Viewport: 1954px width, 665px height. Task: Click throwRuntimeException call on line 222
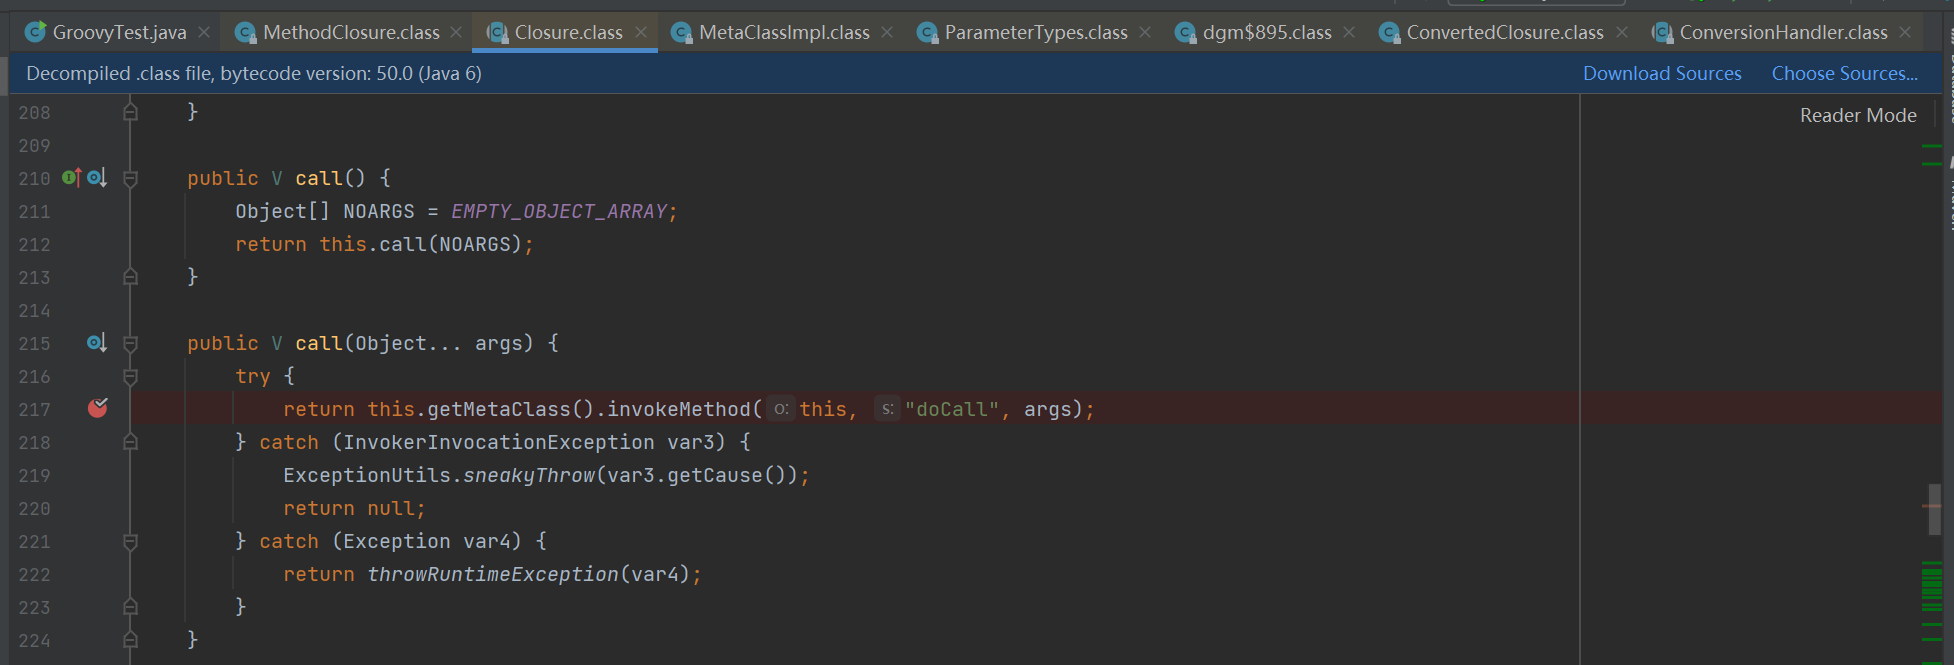[493, 574]
